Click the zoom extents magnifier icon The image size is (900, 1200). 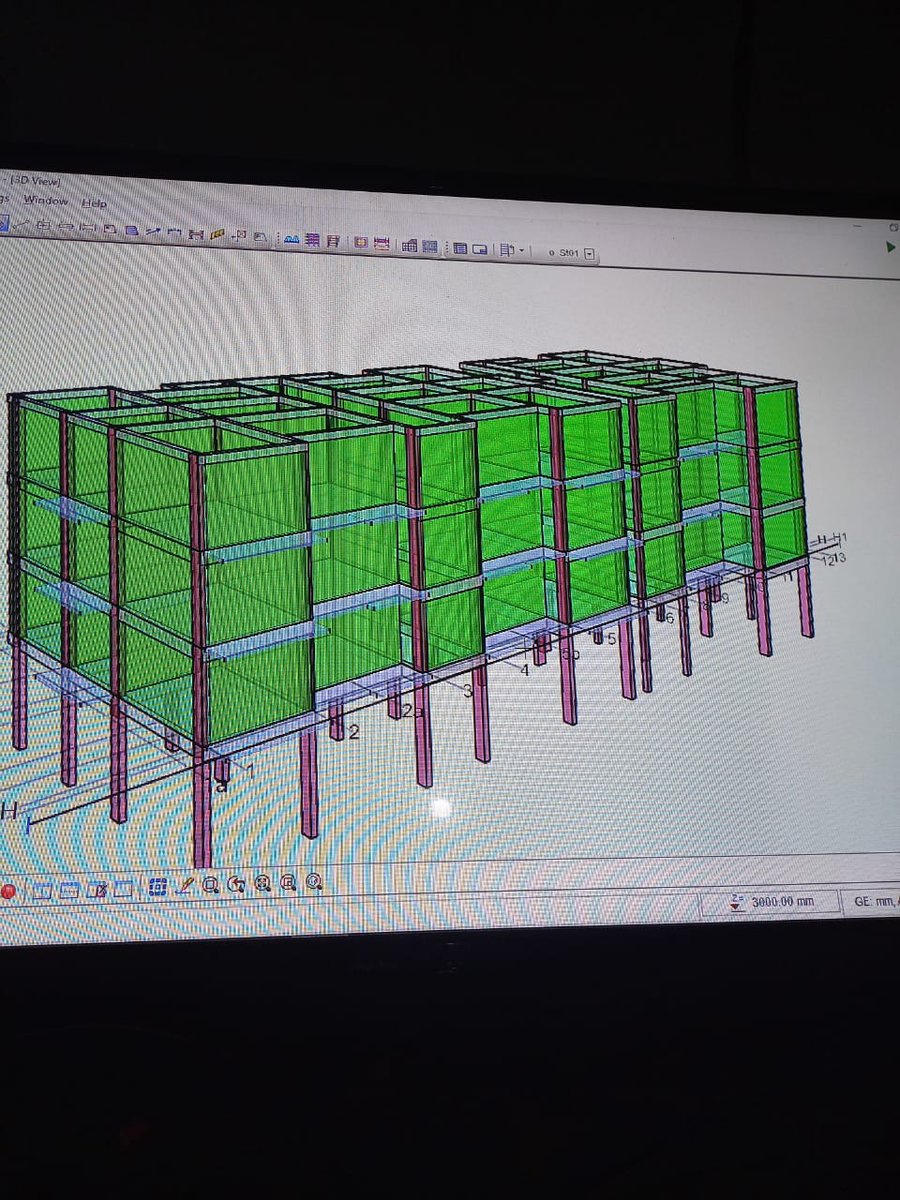click(261, 883)
